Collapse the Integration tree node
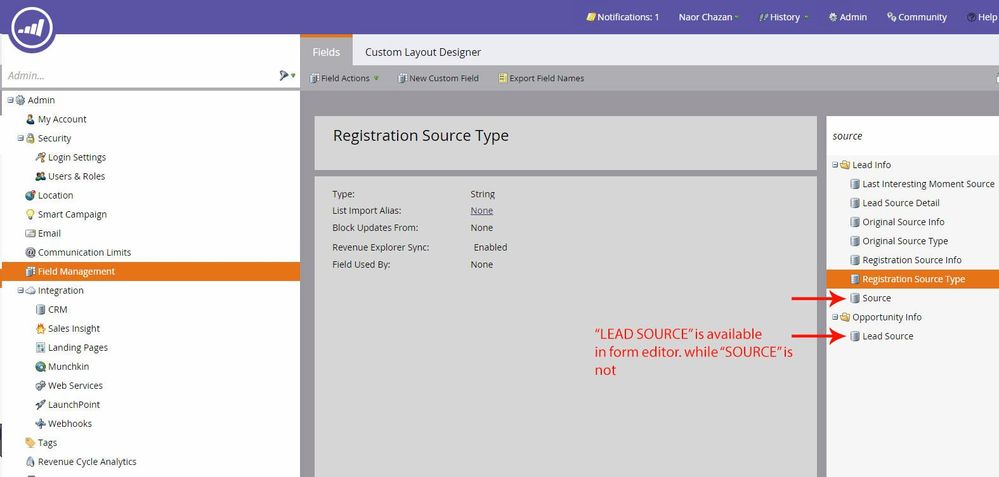999x477 pixels. [x=20, y=291]
